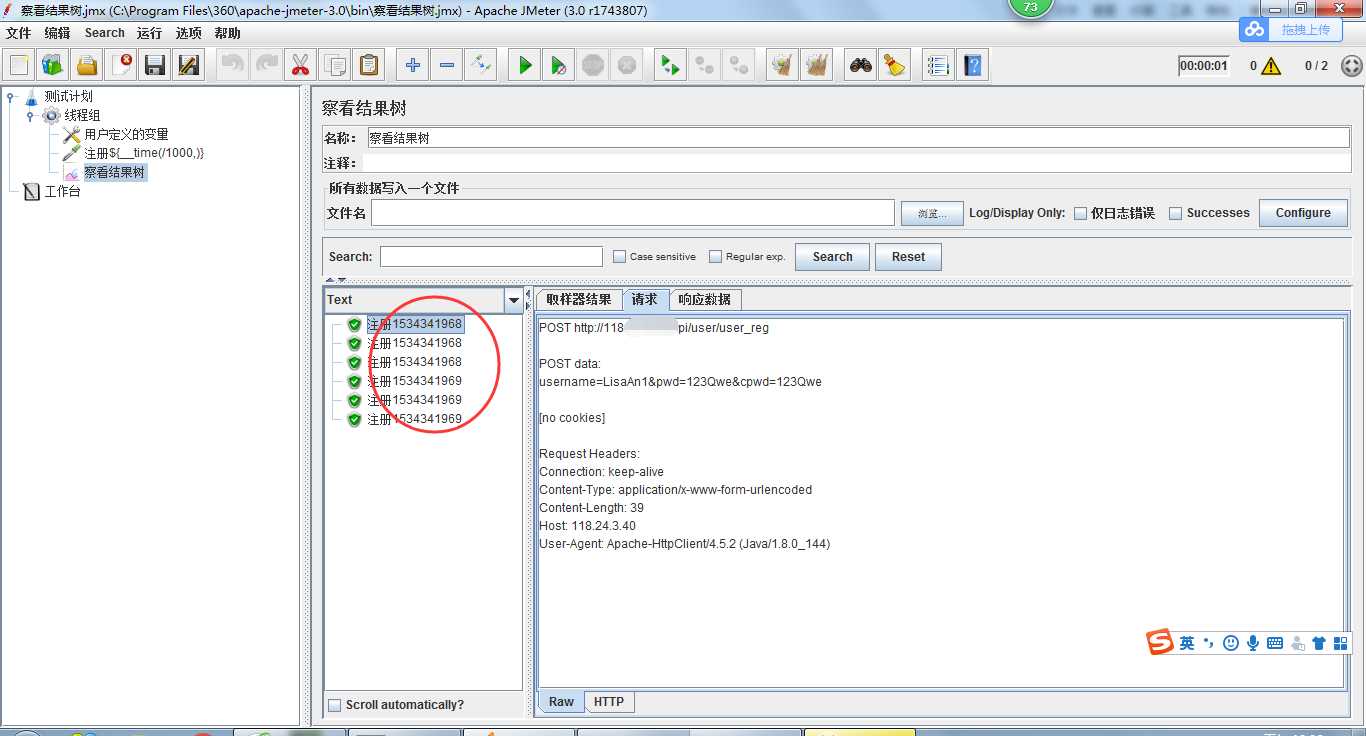The image size is (1366, 736).
Task: Tick the Successes checkbox
Action: coord(1176,213)
